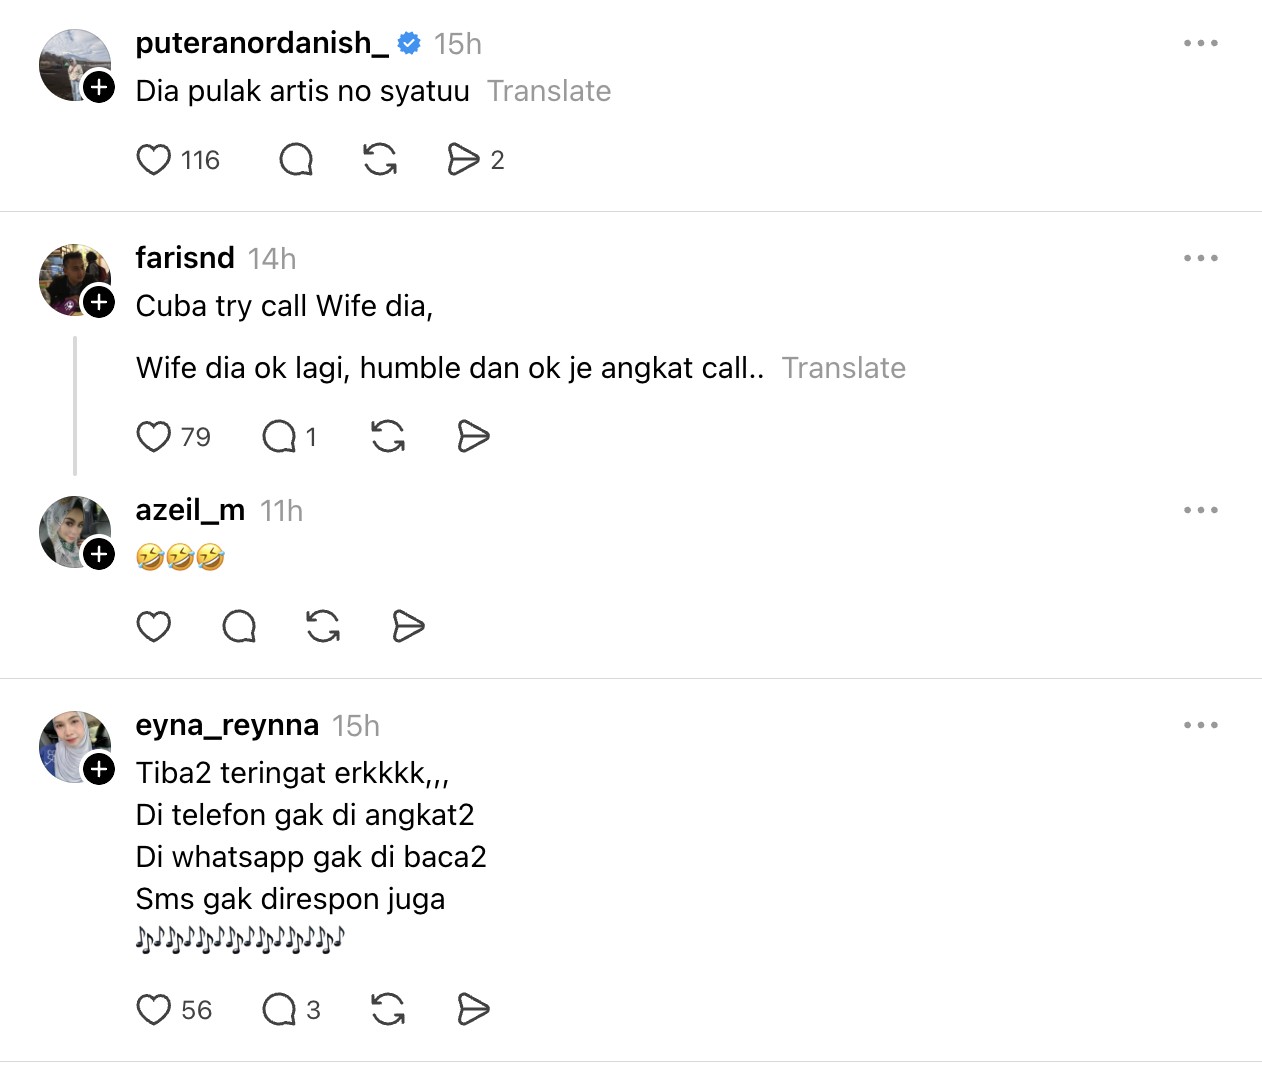Like farisnd's comment
This screenshot has width=1262, height=1068.
tap(153, 437)
